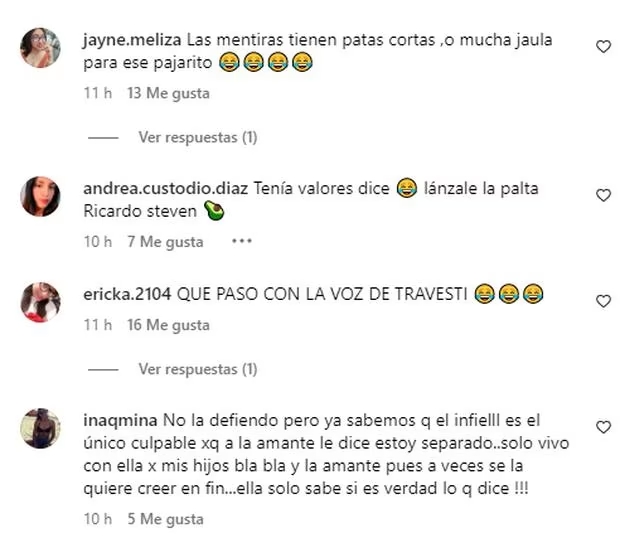The height and width of the screenshot is (557, 620).
Task: Open andrea.custodio.diaz's profile picture
Action: coord(40,196)
